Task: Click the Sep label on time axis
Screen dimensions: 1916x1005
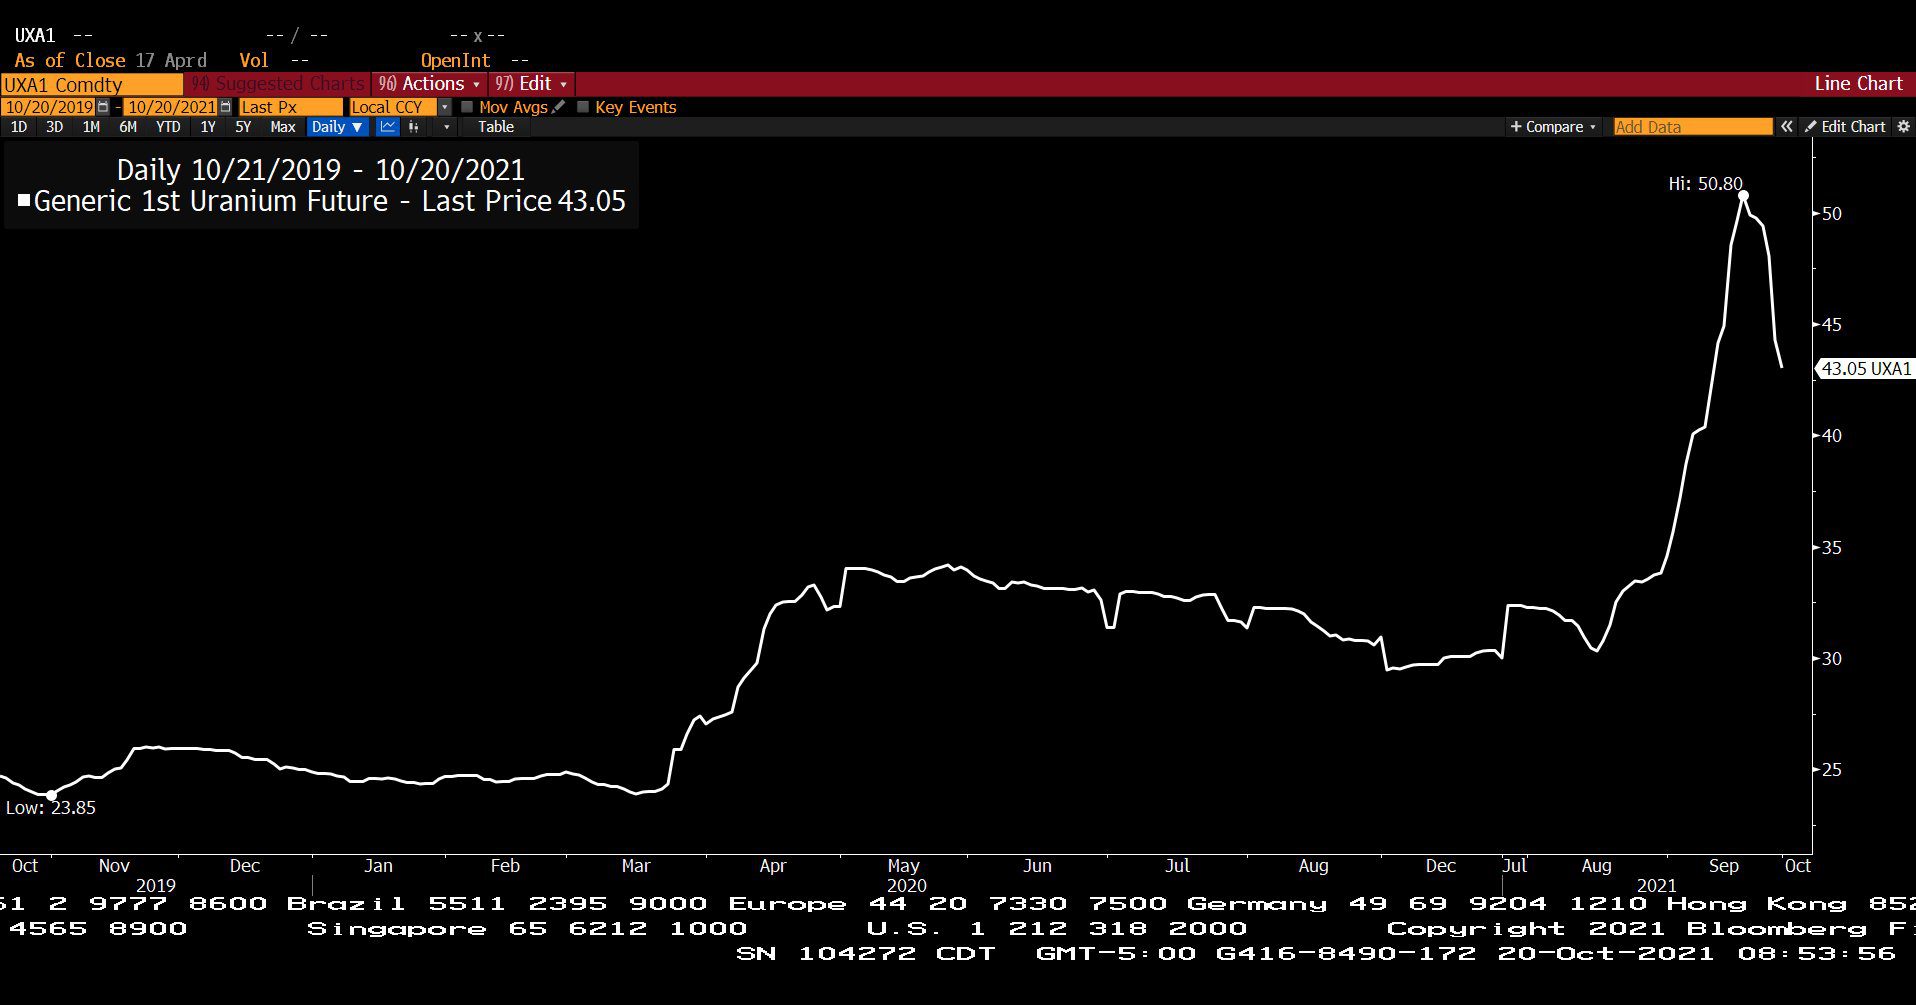Action: (x=1724, y=866)
